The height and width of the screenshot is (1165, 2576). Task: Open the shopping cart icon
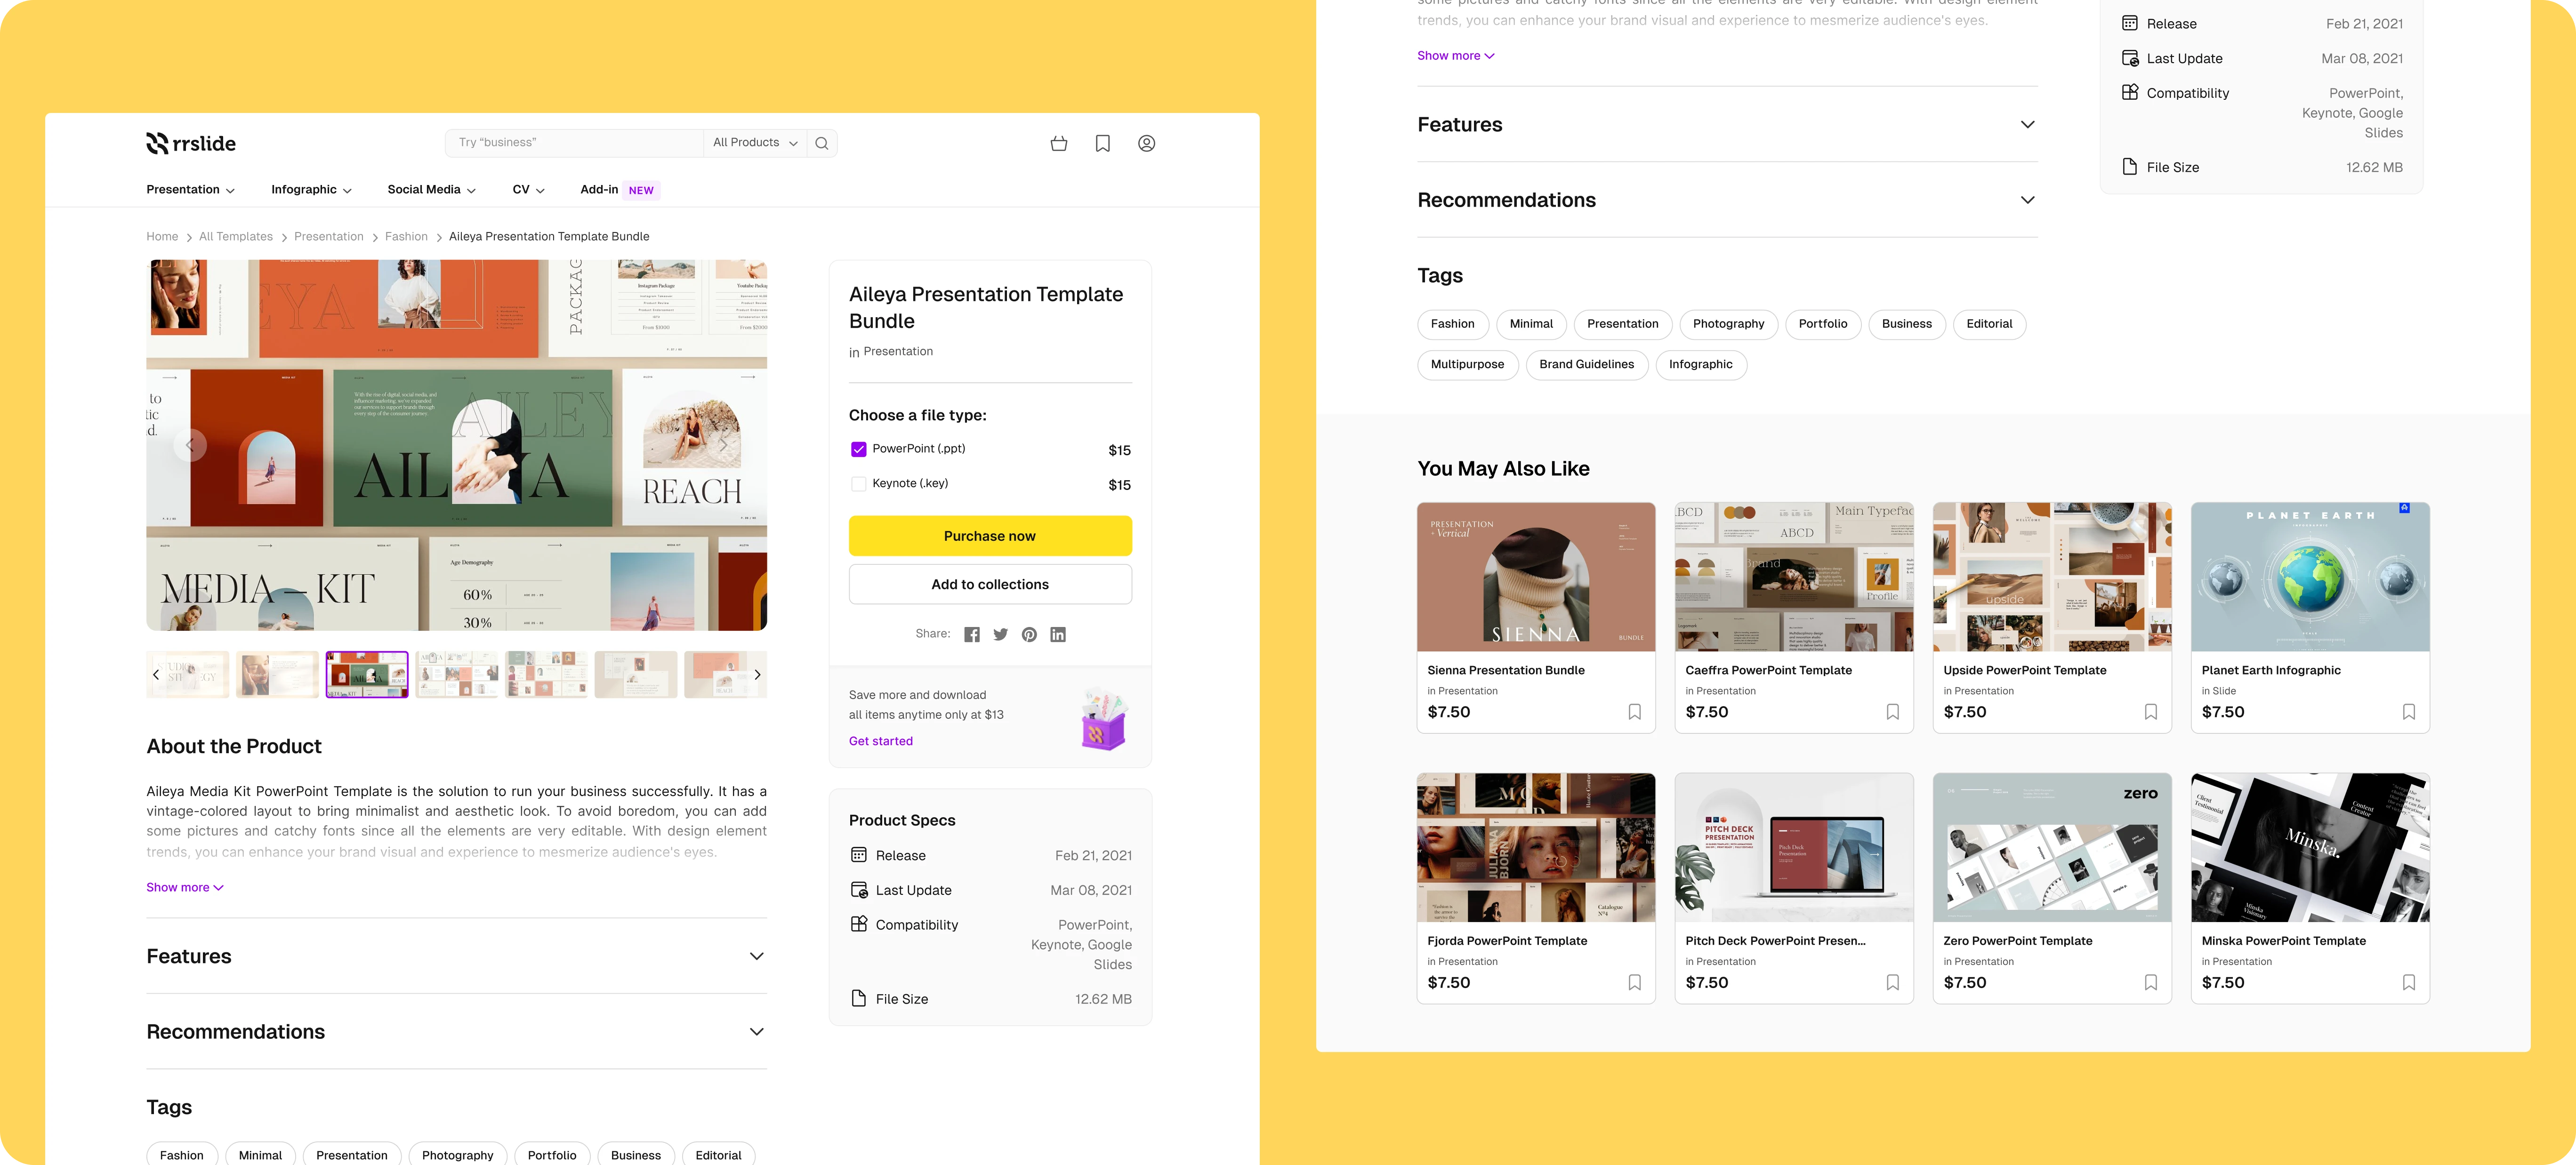click(x=1059, y=143)
